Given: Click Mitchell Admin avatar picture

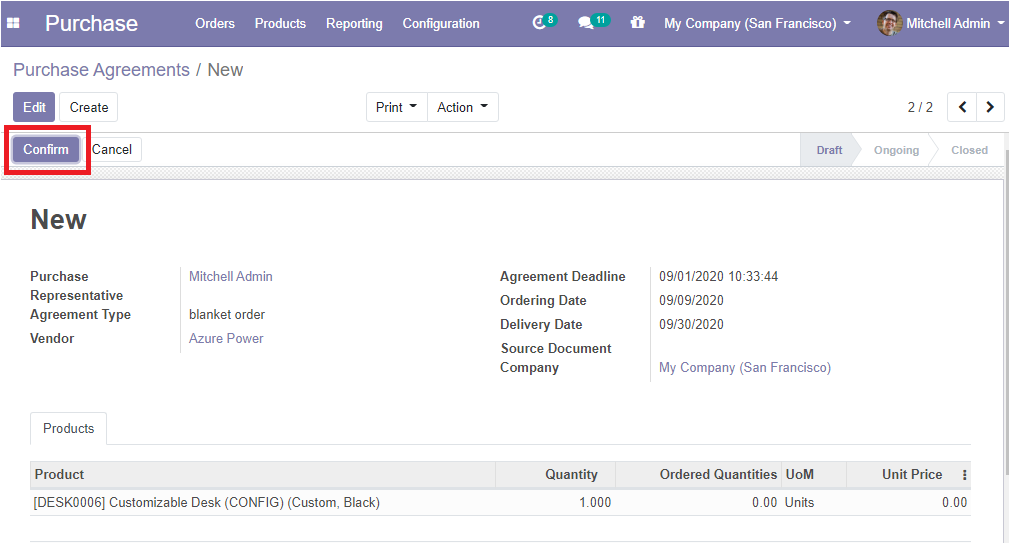Looking at the screenshot, I should click(889, 23).
